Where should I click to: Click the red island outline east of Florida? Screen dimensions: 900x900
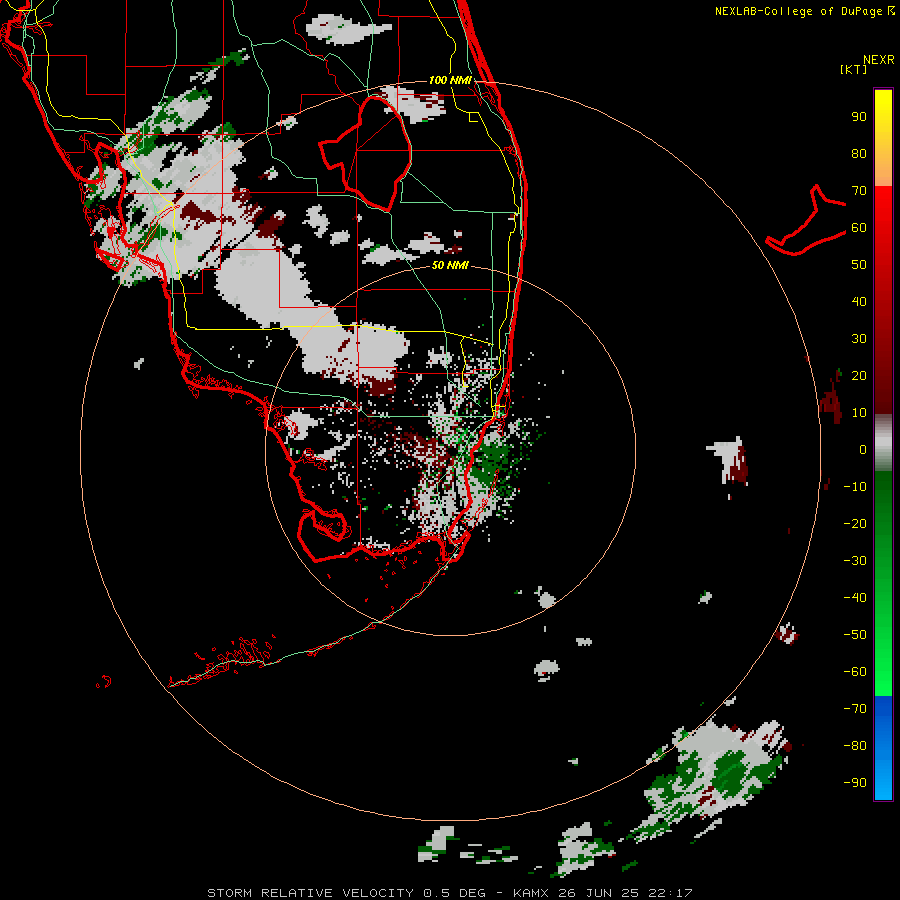tap(806, 221)
